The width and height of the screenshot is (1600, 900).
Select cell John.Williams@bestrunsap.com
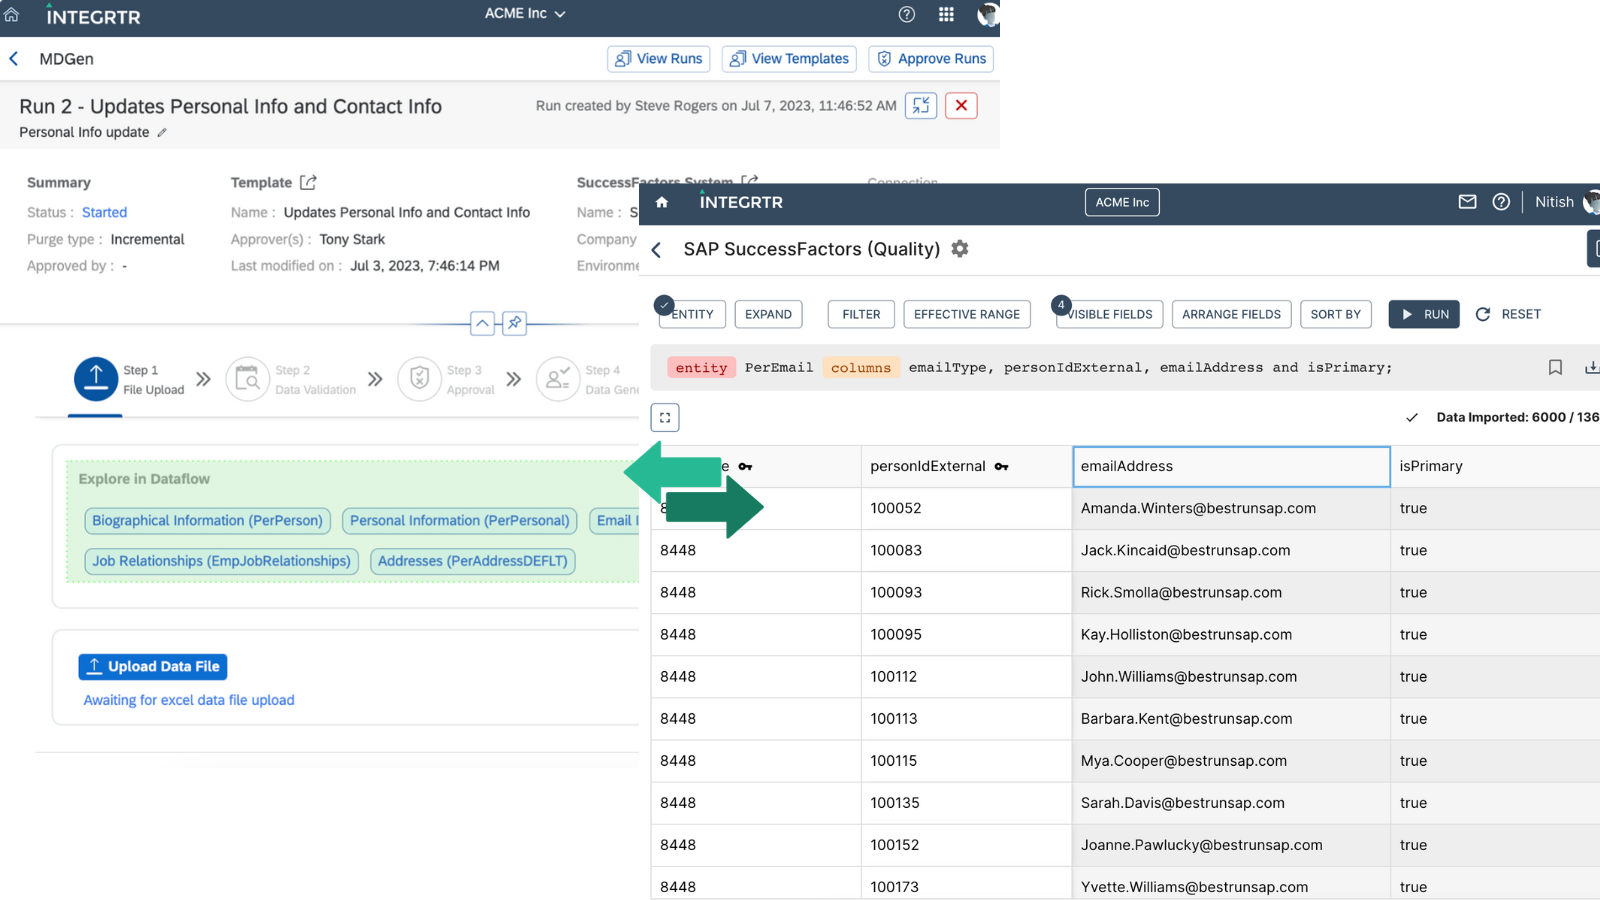tap(1231, 677)
